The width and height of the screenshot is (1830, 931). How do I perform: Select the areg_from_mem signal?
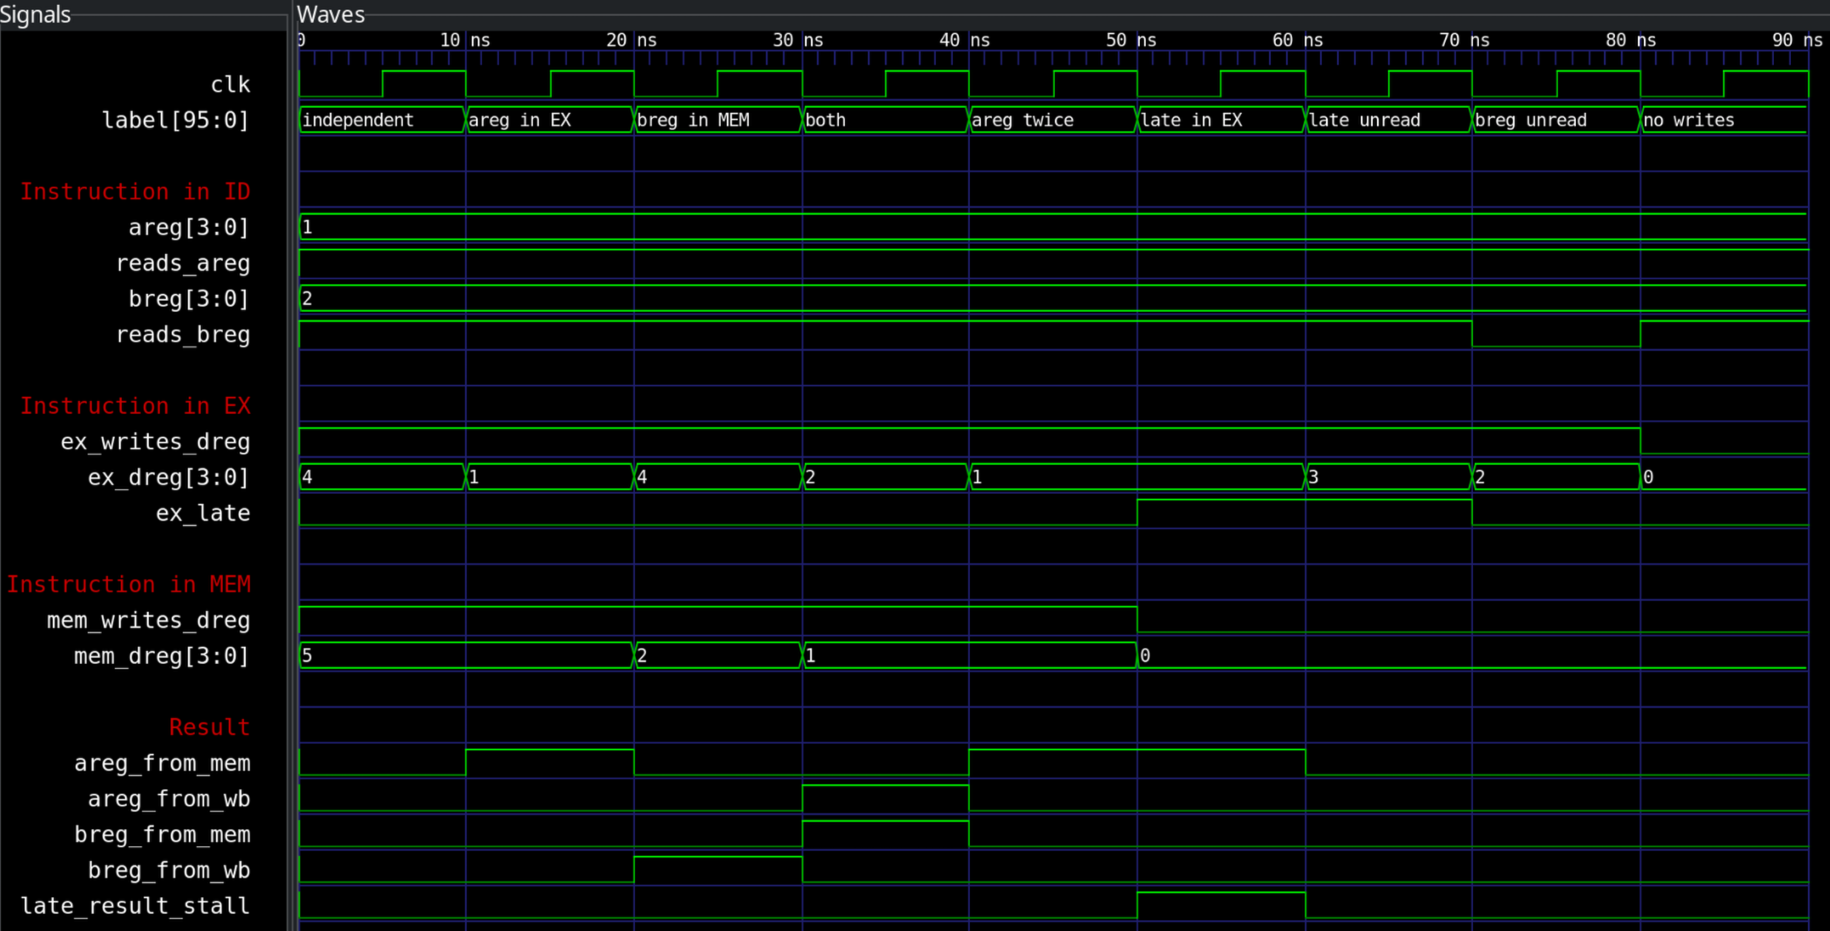pos(162,763)
